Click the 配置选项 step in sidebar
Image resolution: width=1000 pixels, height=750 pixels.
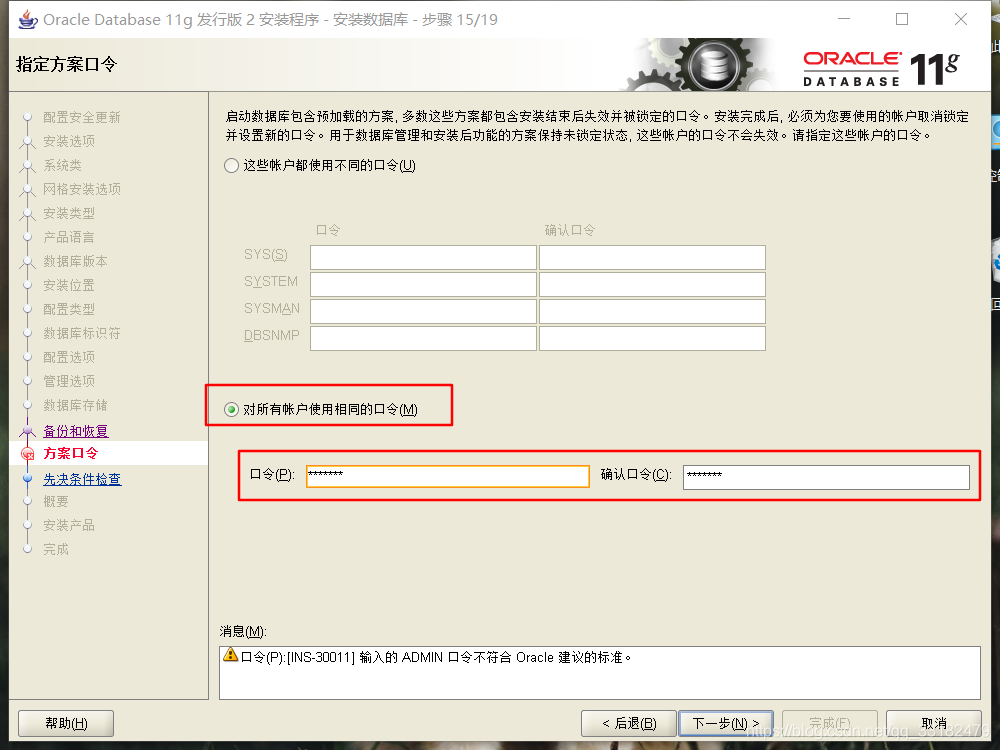point(69,357)
